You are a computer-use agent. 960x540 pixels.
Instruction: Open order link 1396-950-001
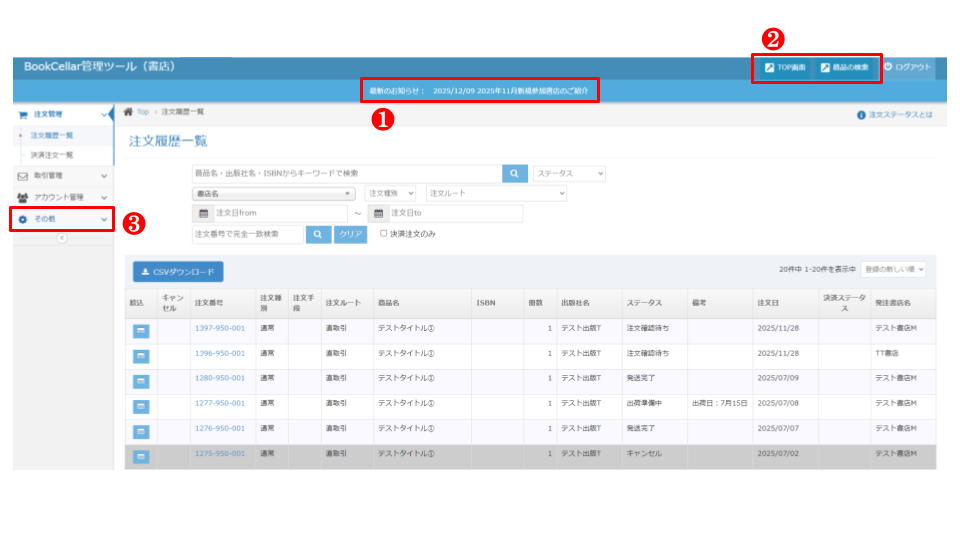pos(219,353)
